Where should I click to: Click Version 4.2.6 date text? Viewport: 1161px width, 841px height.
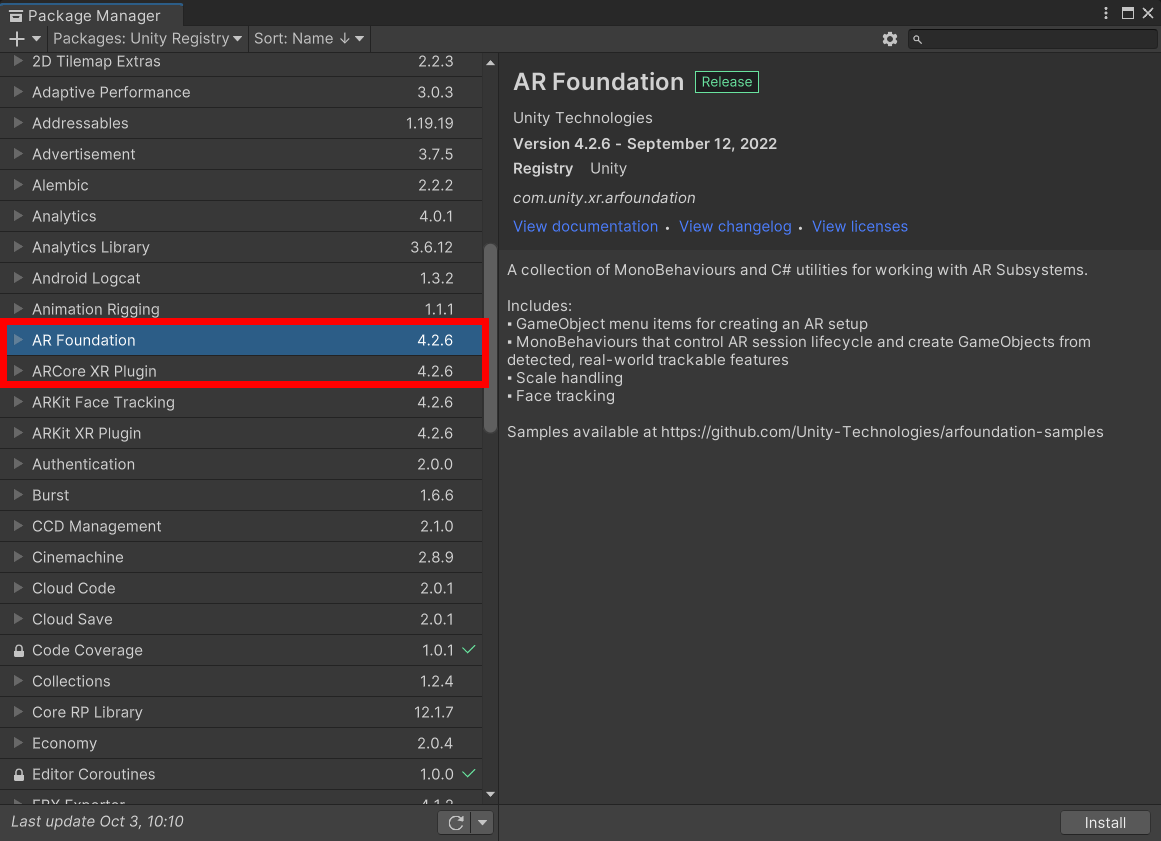pos(645,144)
